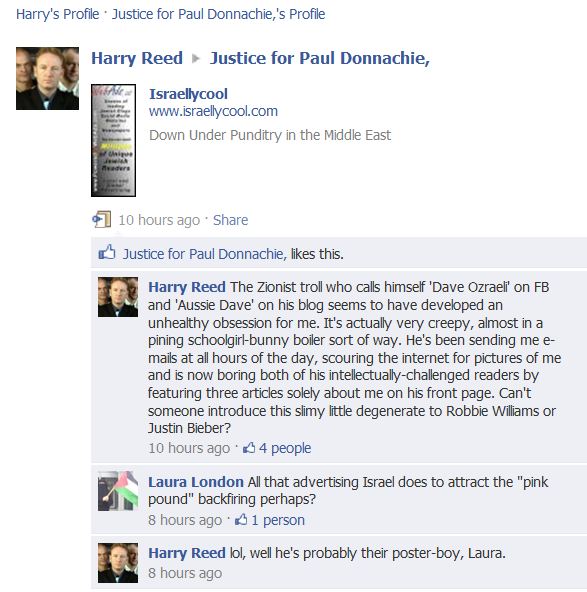This screenshot has height=592, width=587.
Task: Click Harry Reed's large profile photo
Action: (x=48, y=79)
